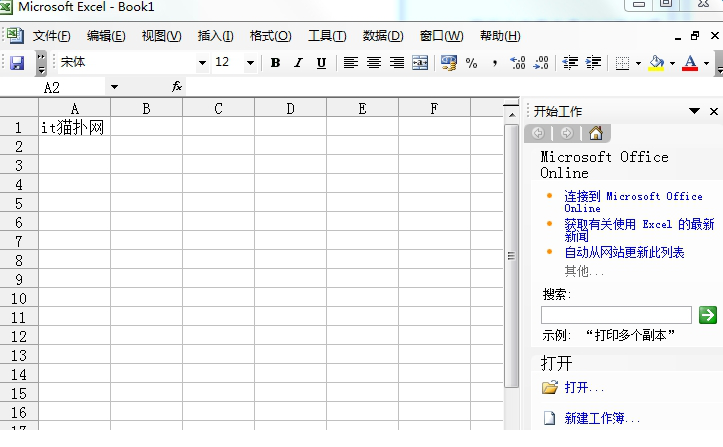723x447 pixels.
Task: Open the 工具(T) menu
Action: (x=327, y=36)
